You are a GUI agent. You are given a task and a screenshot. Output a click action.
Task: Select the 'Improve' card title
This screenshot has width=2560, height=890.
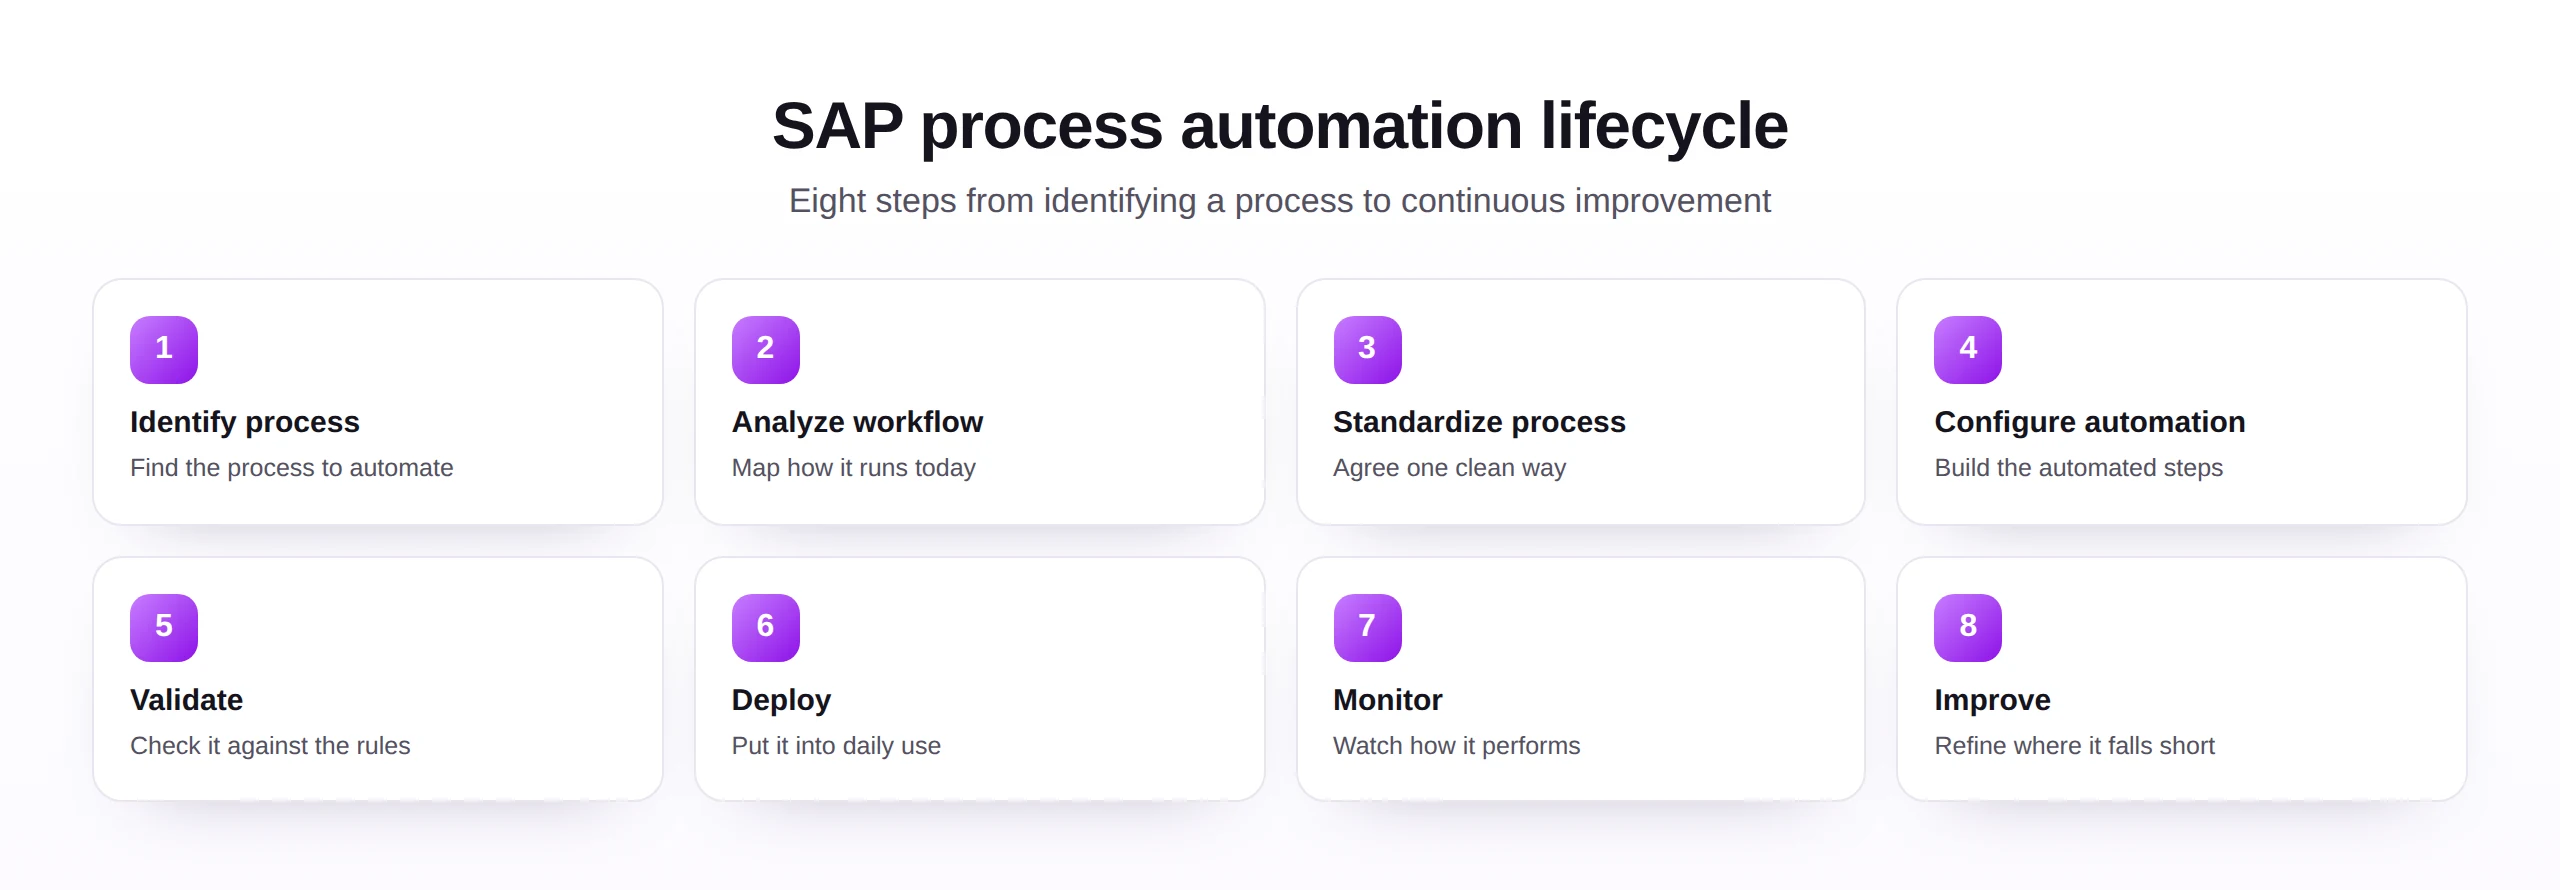(1993, 700)
